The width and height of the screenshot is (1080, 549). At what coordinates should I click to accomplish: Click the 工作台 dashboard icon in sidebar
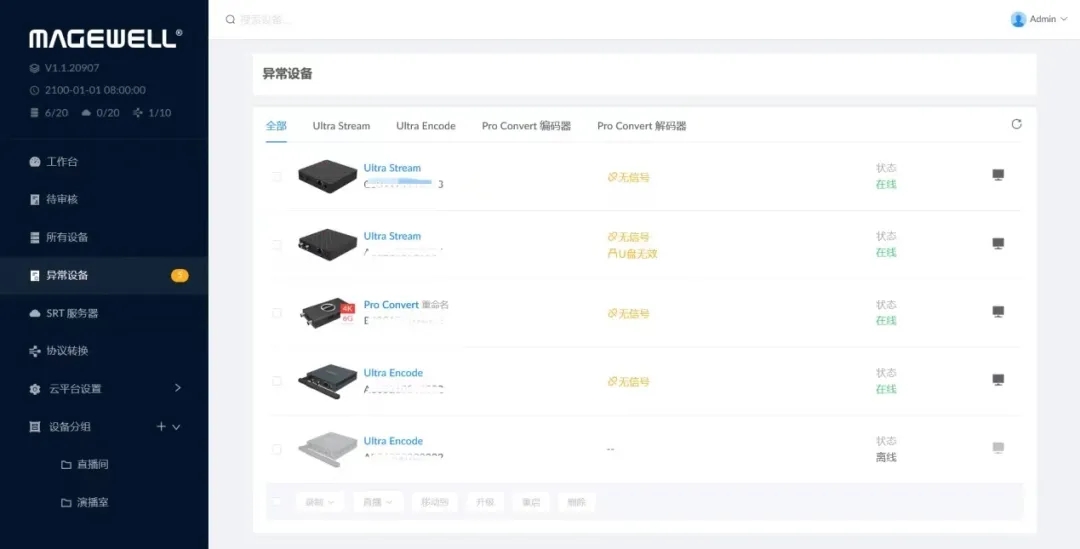(x=35, y=162)
